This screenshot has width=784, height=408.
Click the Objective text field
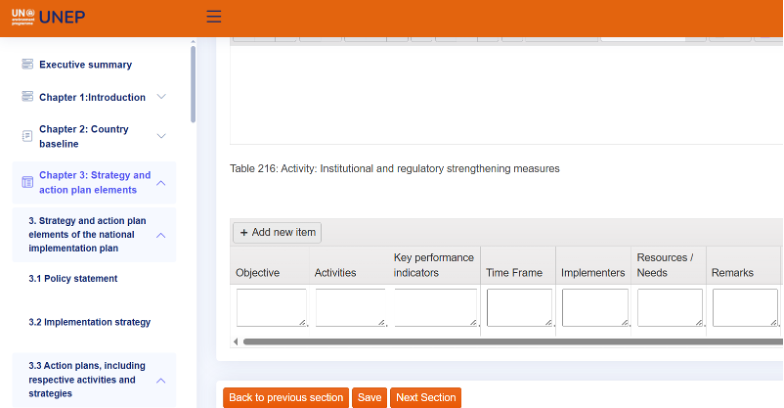[x=271, y=307]
